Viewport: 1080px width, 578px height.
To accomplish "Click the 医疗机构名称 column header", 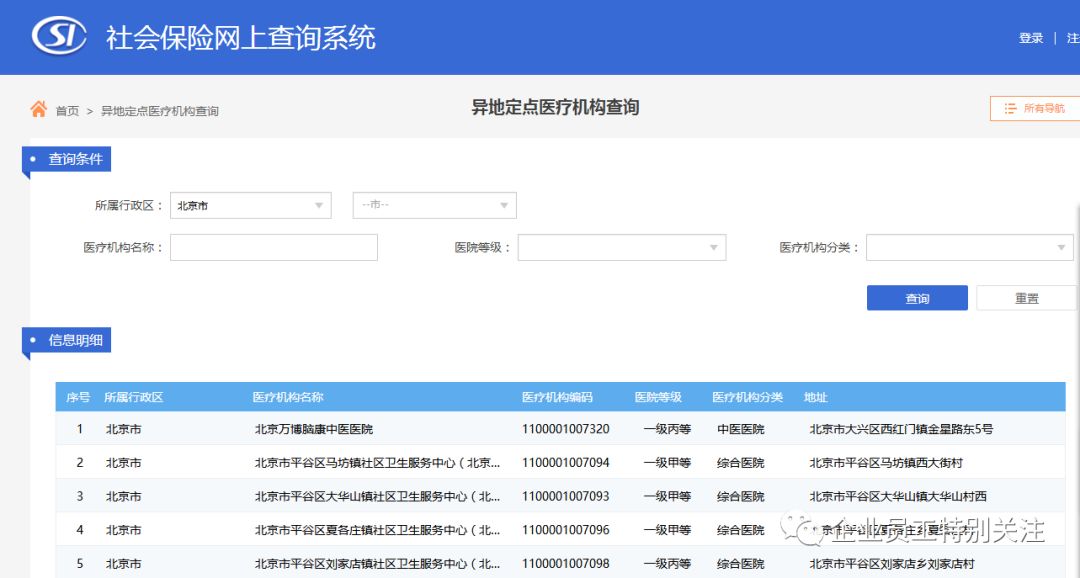I will point(288,398).
